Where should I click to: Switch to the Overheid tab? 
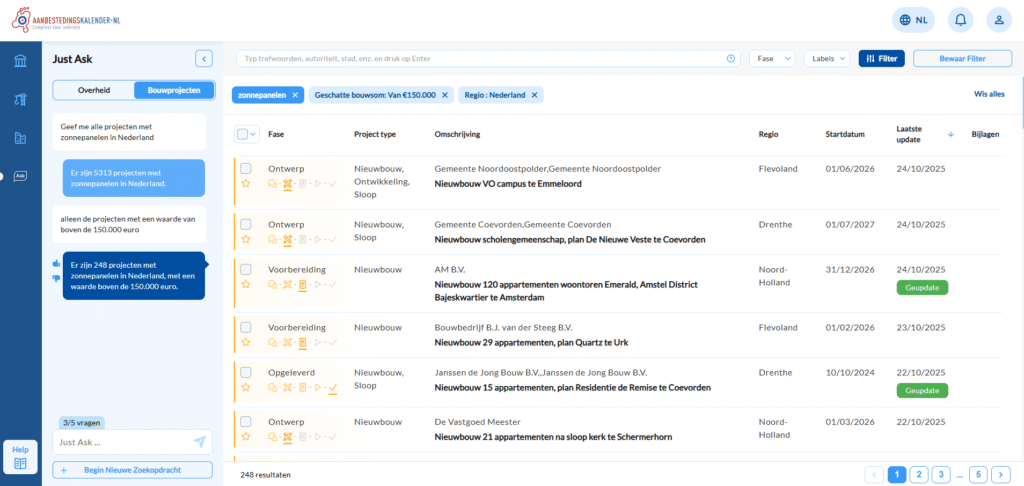[93, 90]
